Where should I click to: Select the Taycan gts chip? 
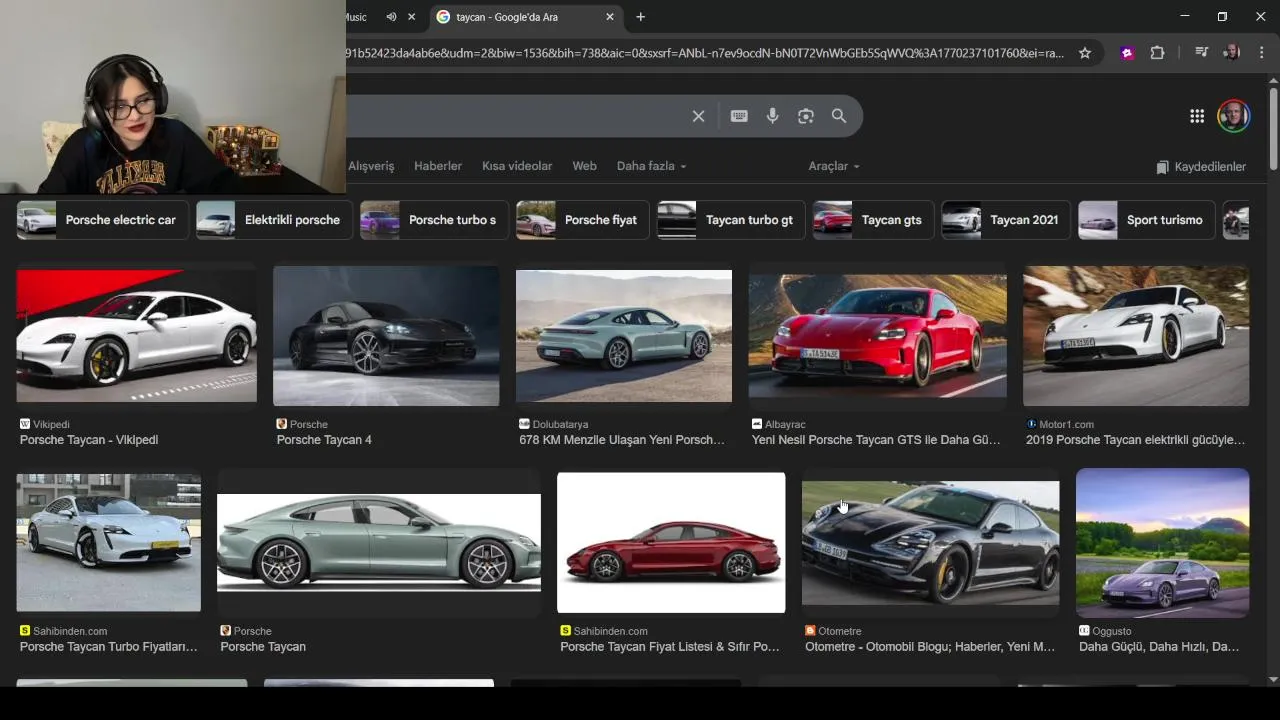[872, 220]
